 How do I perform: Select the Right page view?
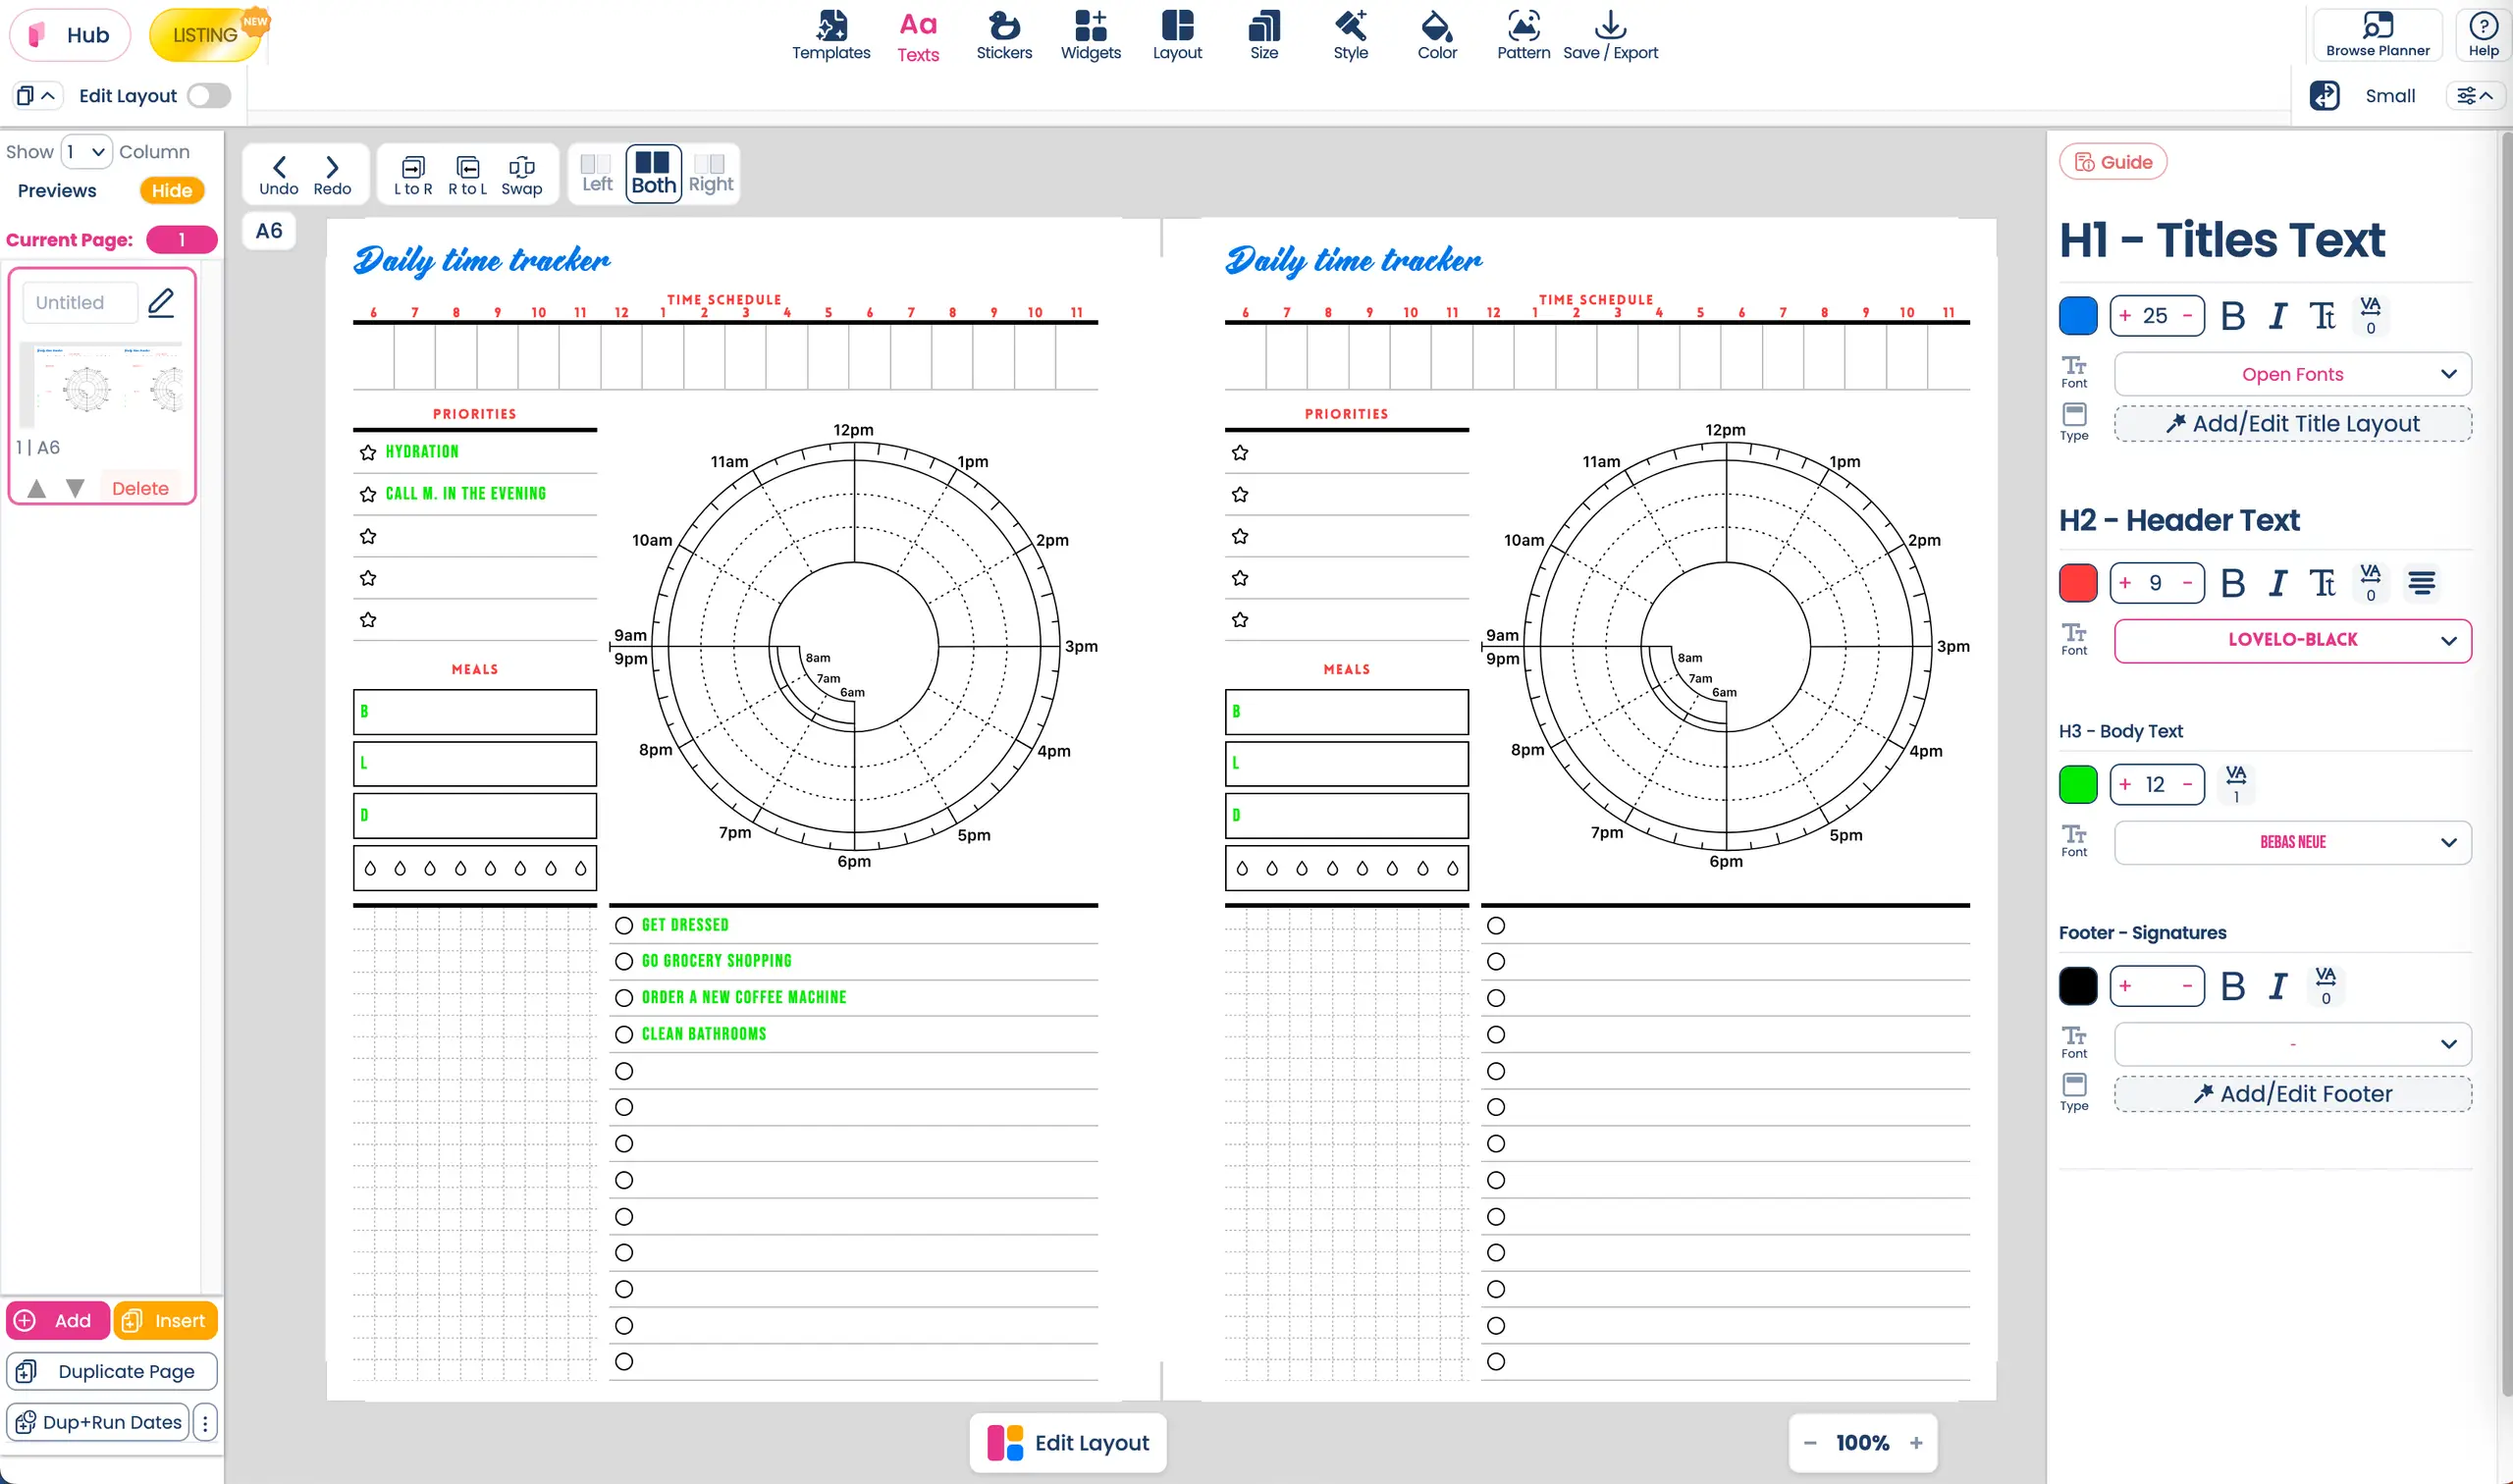710,174
